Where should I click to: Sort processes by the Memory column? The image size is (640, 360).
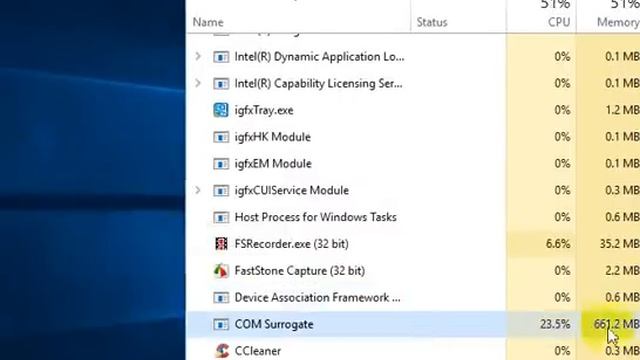(618, 22)
